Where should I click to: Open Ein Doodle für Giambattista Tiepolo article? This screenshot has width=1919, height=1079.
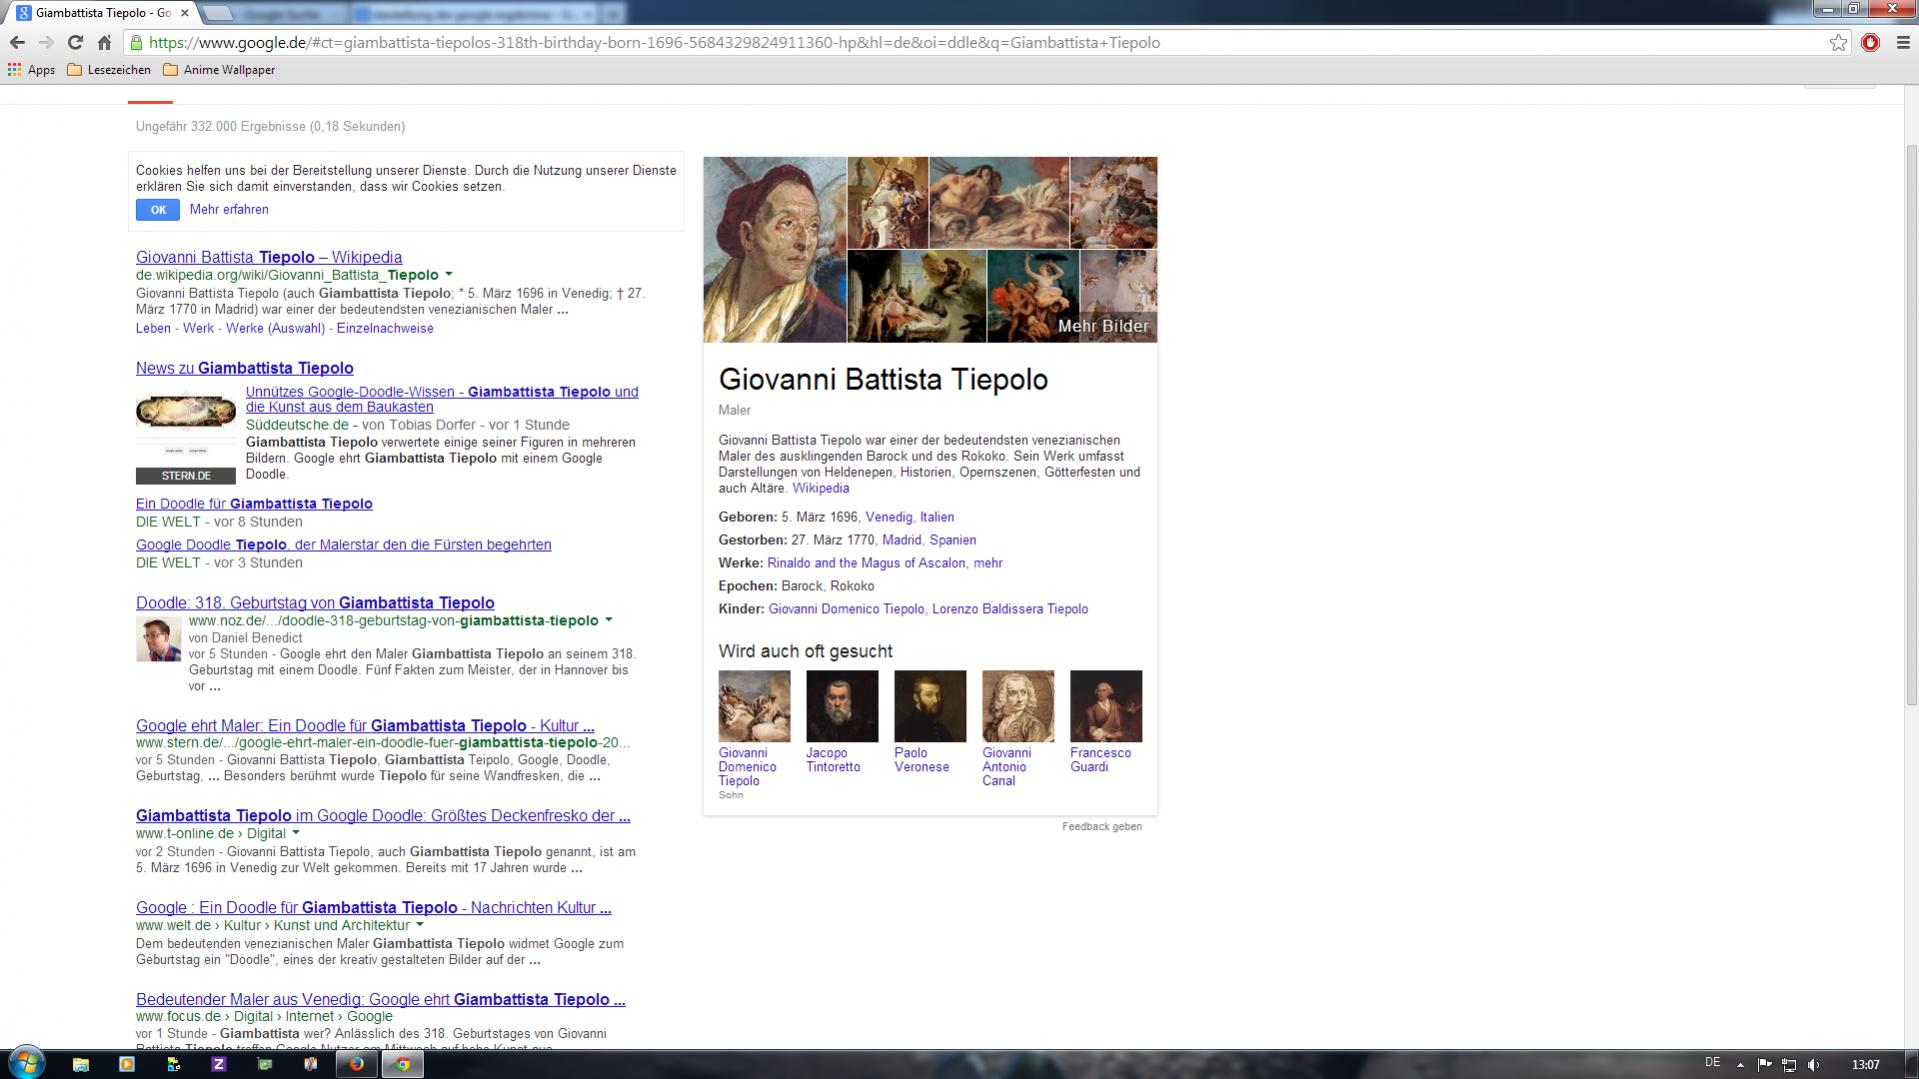click(254, 504)
